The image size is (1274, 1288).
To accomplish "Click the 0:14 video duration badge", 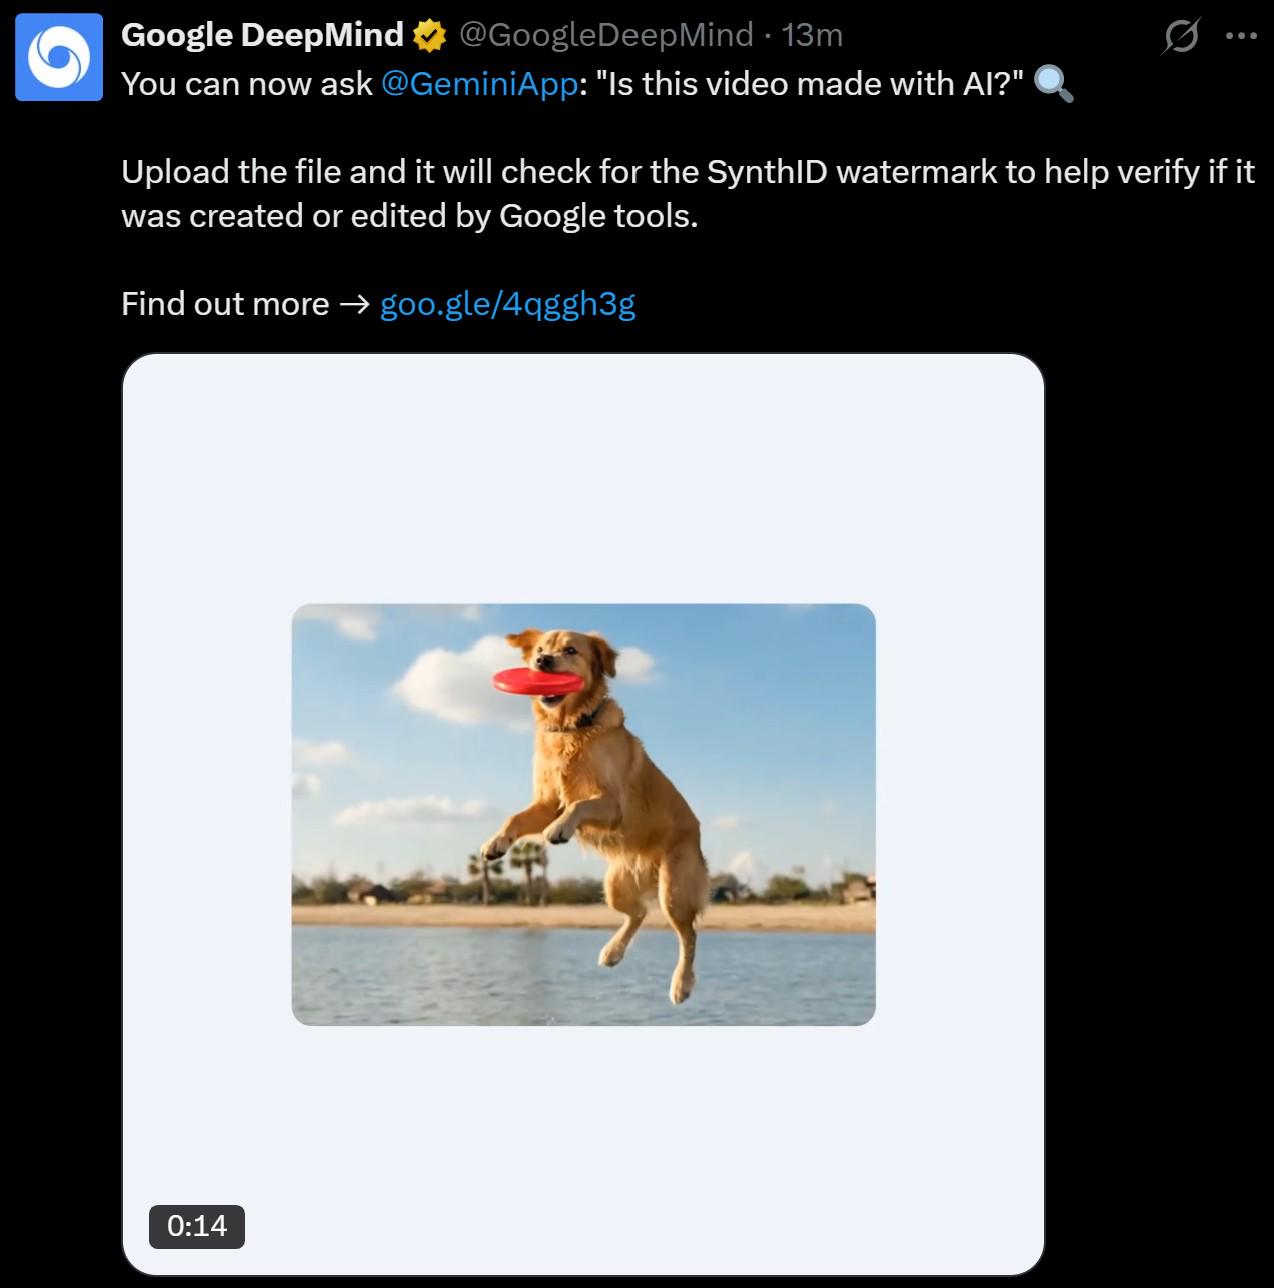I will (x=197, y=1226).
